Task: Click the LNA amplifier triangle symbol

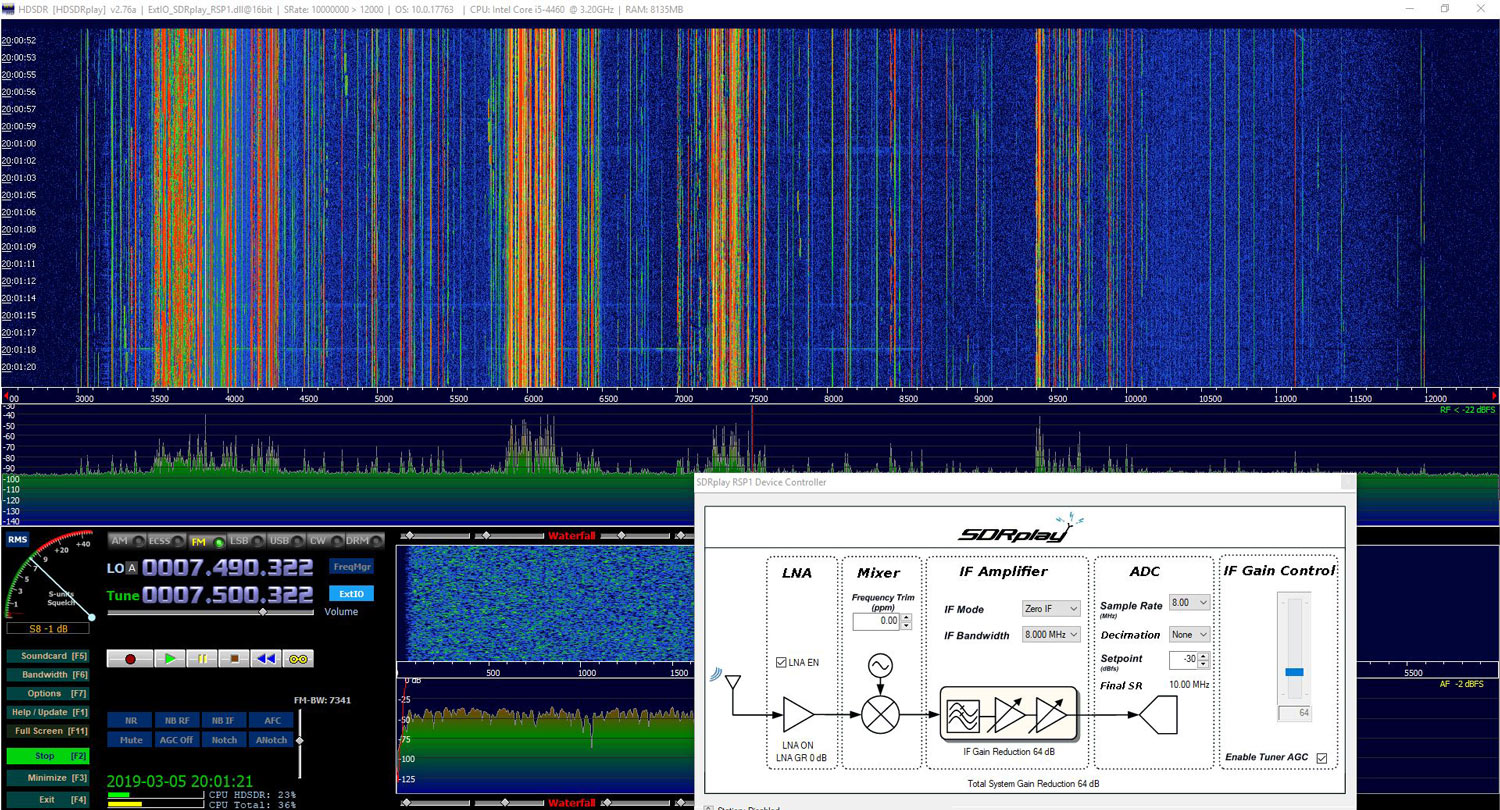Action: [x=799, y=715]
